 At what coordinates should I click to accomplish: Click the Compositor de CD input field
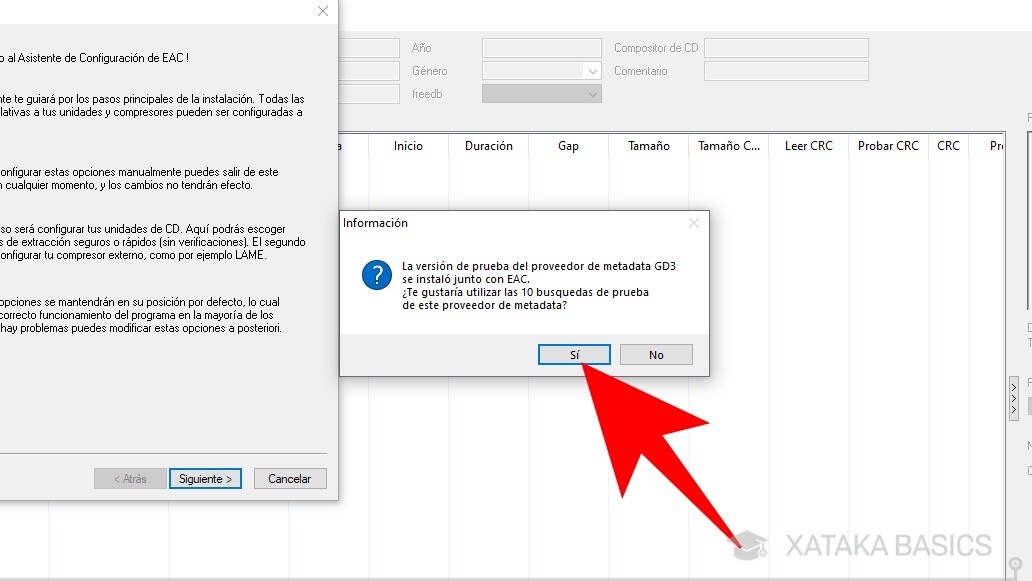(x=787, y=47)
